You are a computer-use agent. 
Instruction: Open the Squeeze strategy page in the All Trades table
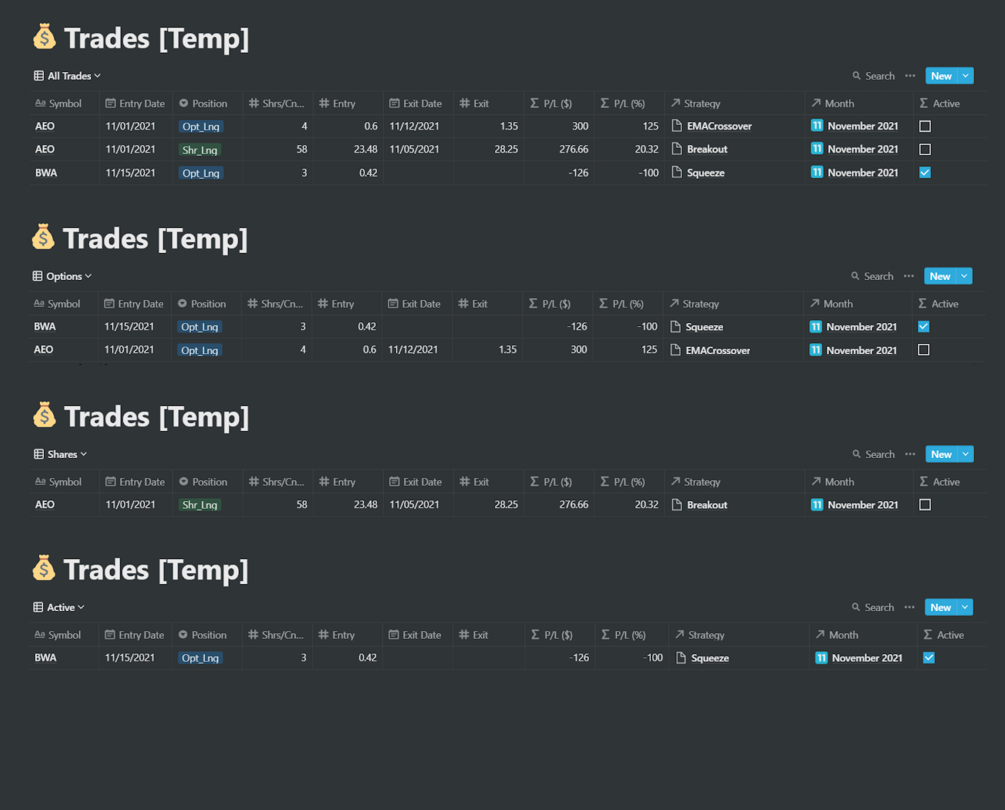705,173
